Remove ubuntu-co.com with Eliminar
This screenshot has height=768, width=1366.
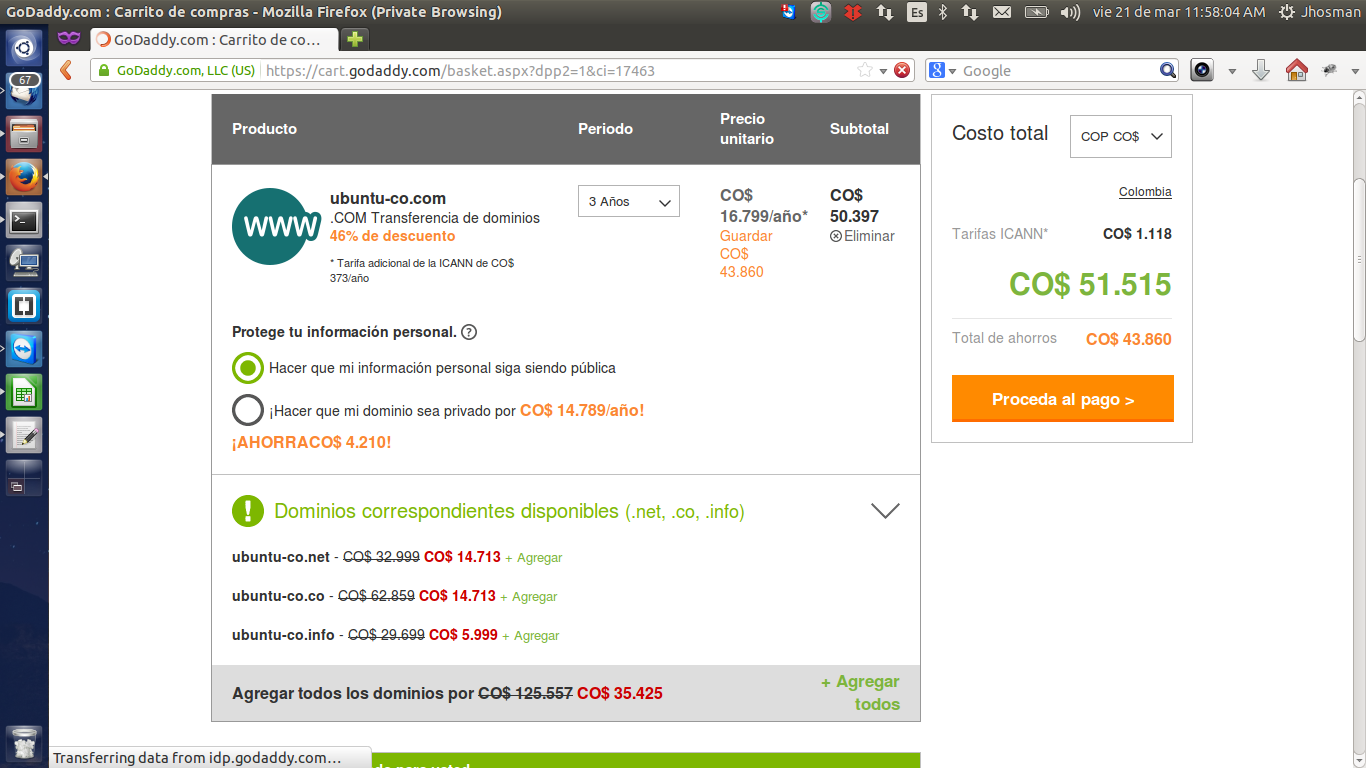pyautogui.click(x=862, y=236)
